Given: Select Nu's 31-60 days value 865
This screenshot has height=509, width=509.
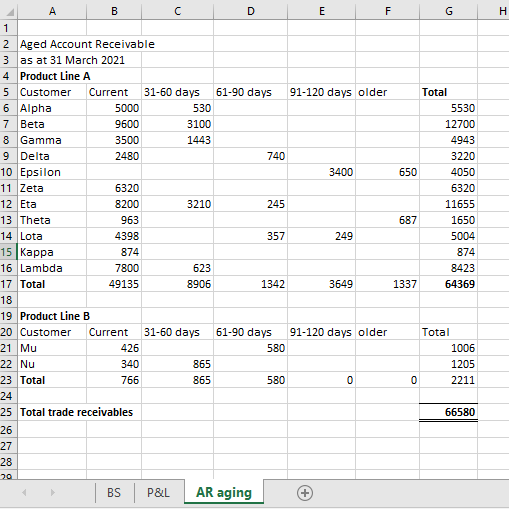Looking at the screenshot, I should (177, 364).
